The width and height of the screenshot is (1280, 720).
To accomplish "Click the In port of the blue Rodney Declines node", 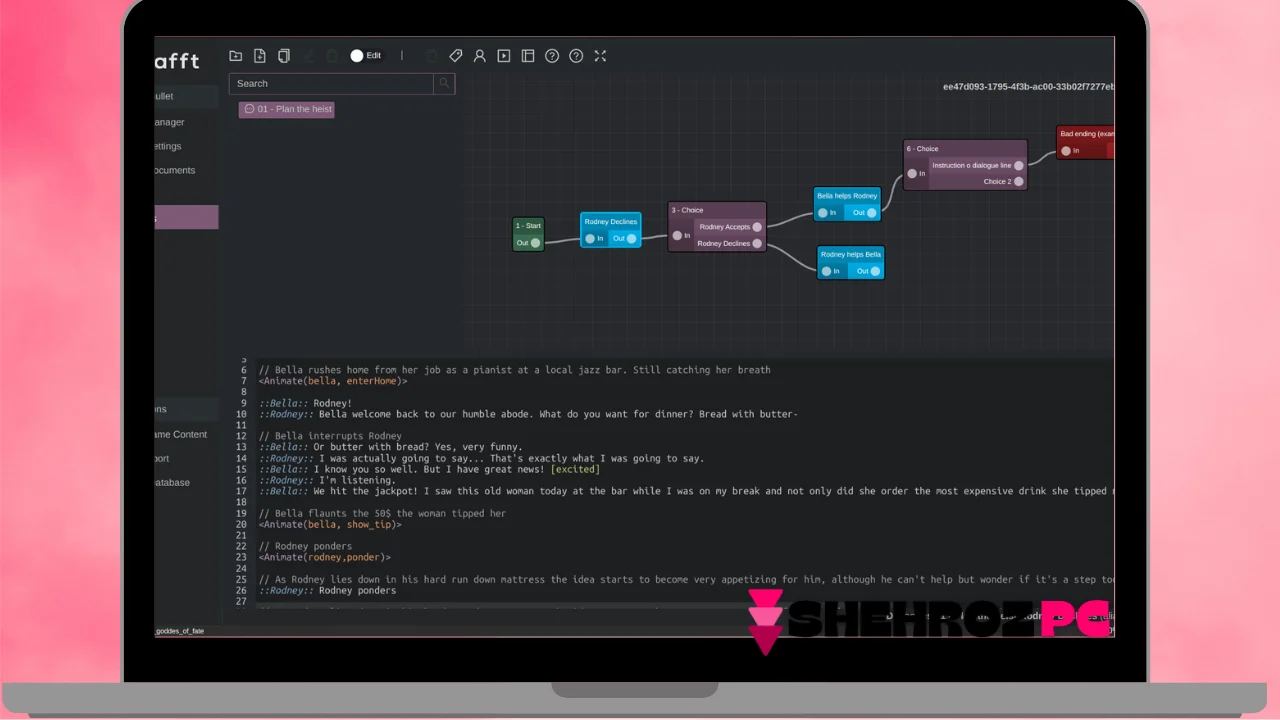I will 590,238.
